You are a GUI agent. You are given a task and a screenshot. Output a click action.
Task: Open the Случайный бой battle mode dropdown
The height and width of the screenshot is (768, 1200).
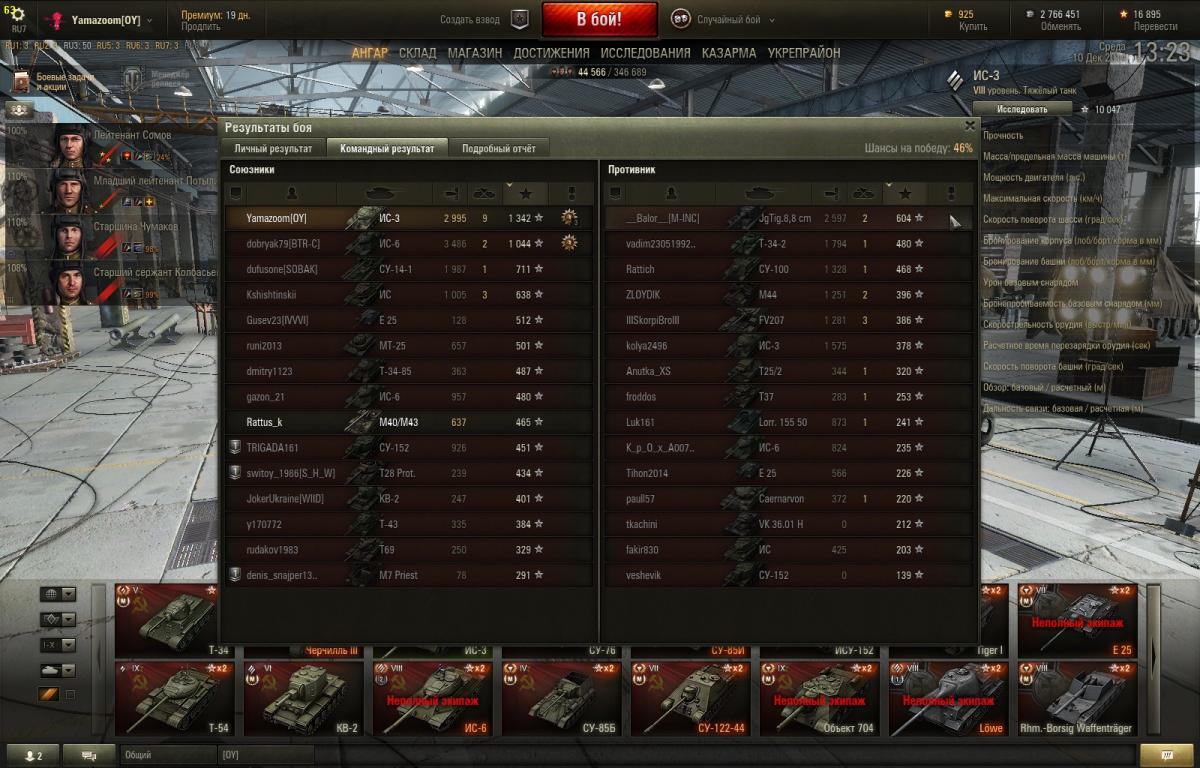click(715, 19)
